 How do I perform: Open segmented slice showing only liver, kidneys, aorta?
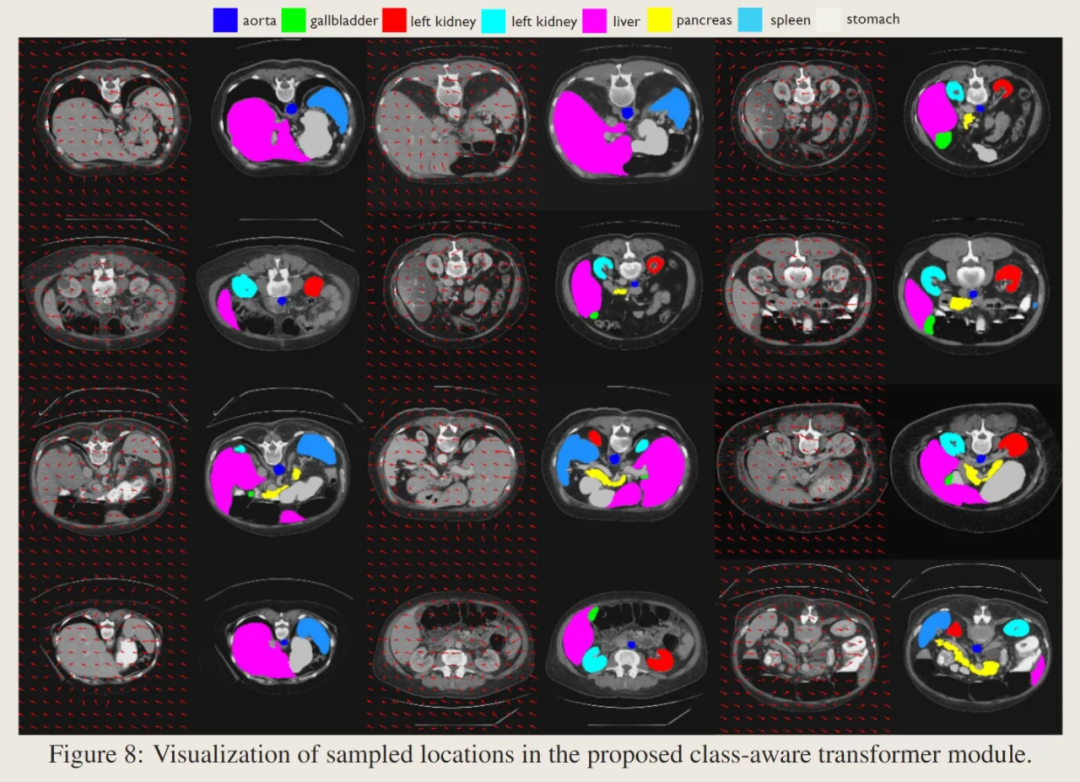[x=278, y=296]
